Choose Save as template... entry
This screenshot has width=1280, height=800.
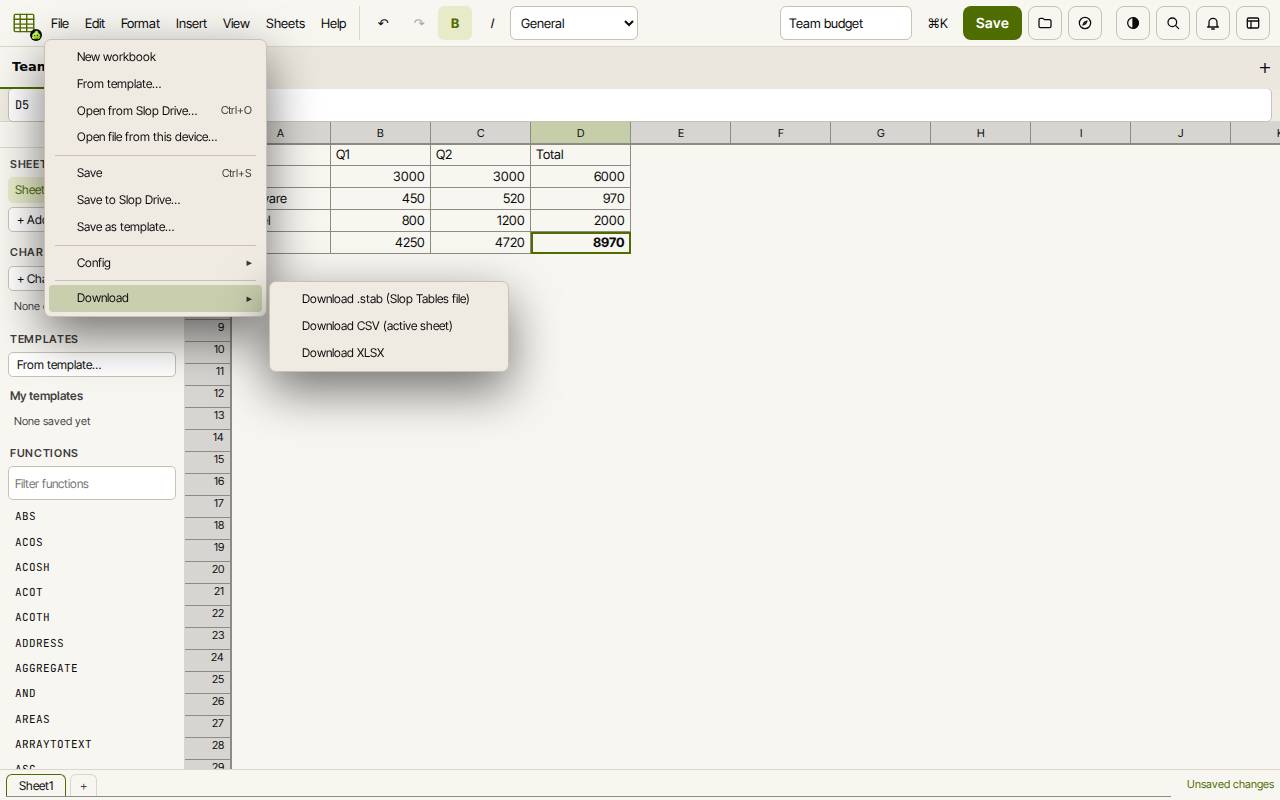tap(155, 227)
